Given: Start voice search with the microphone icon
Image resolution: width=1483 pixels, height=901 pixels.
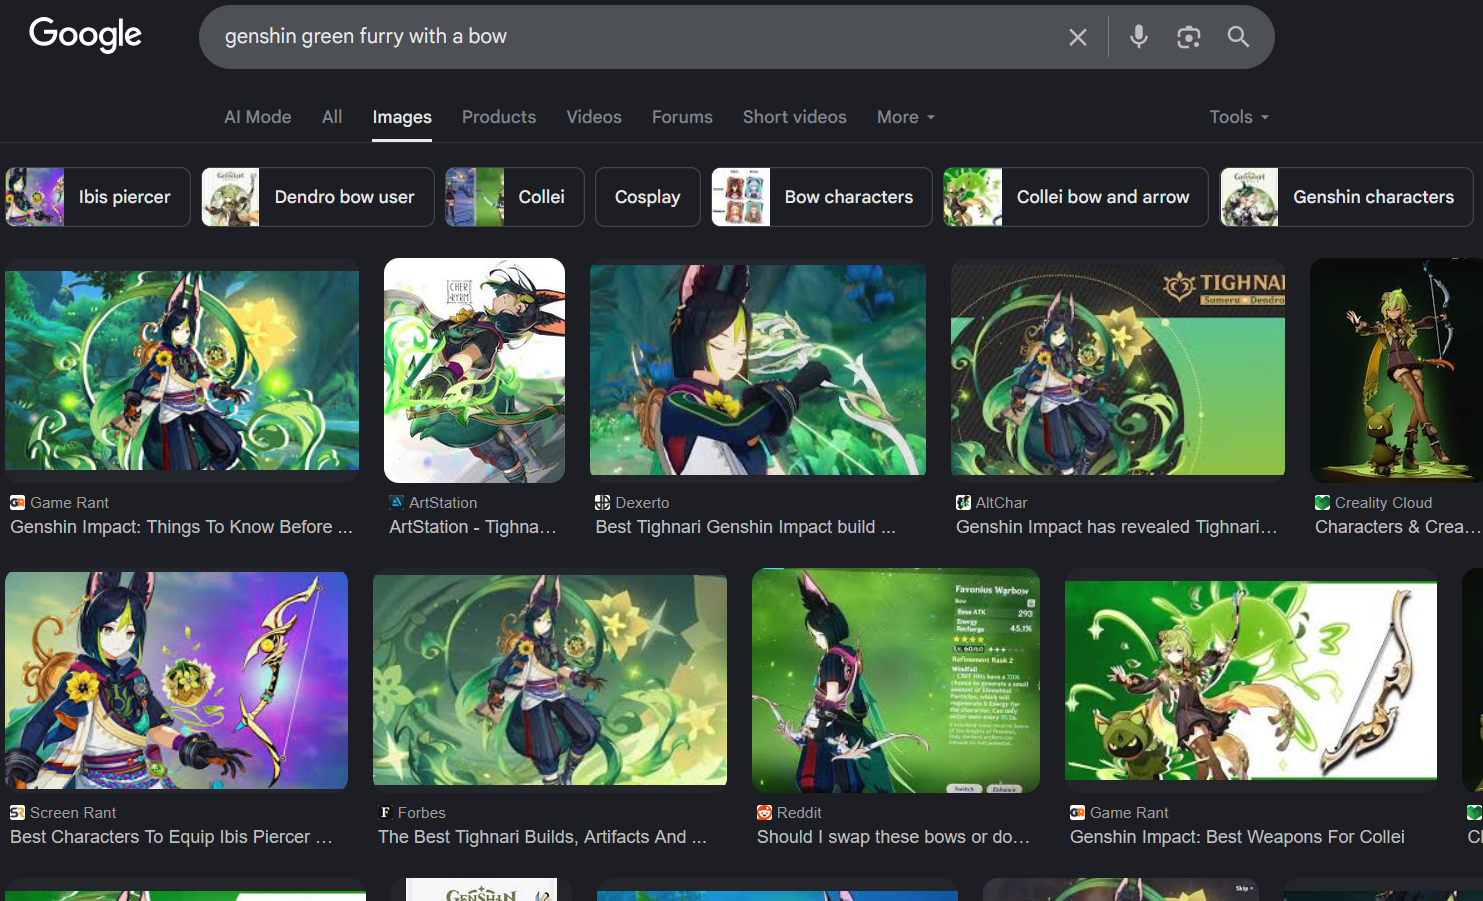Looking at the screenshot, I should tap(1138, 37).
